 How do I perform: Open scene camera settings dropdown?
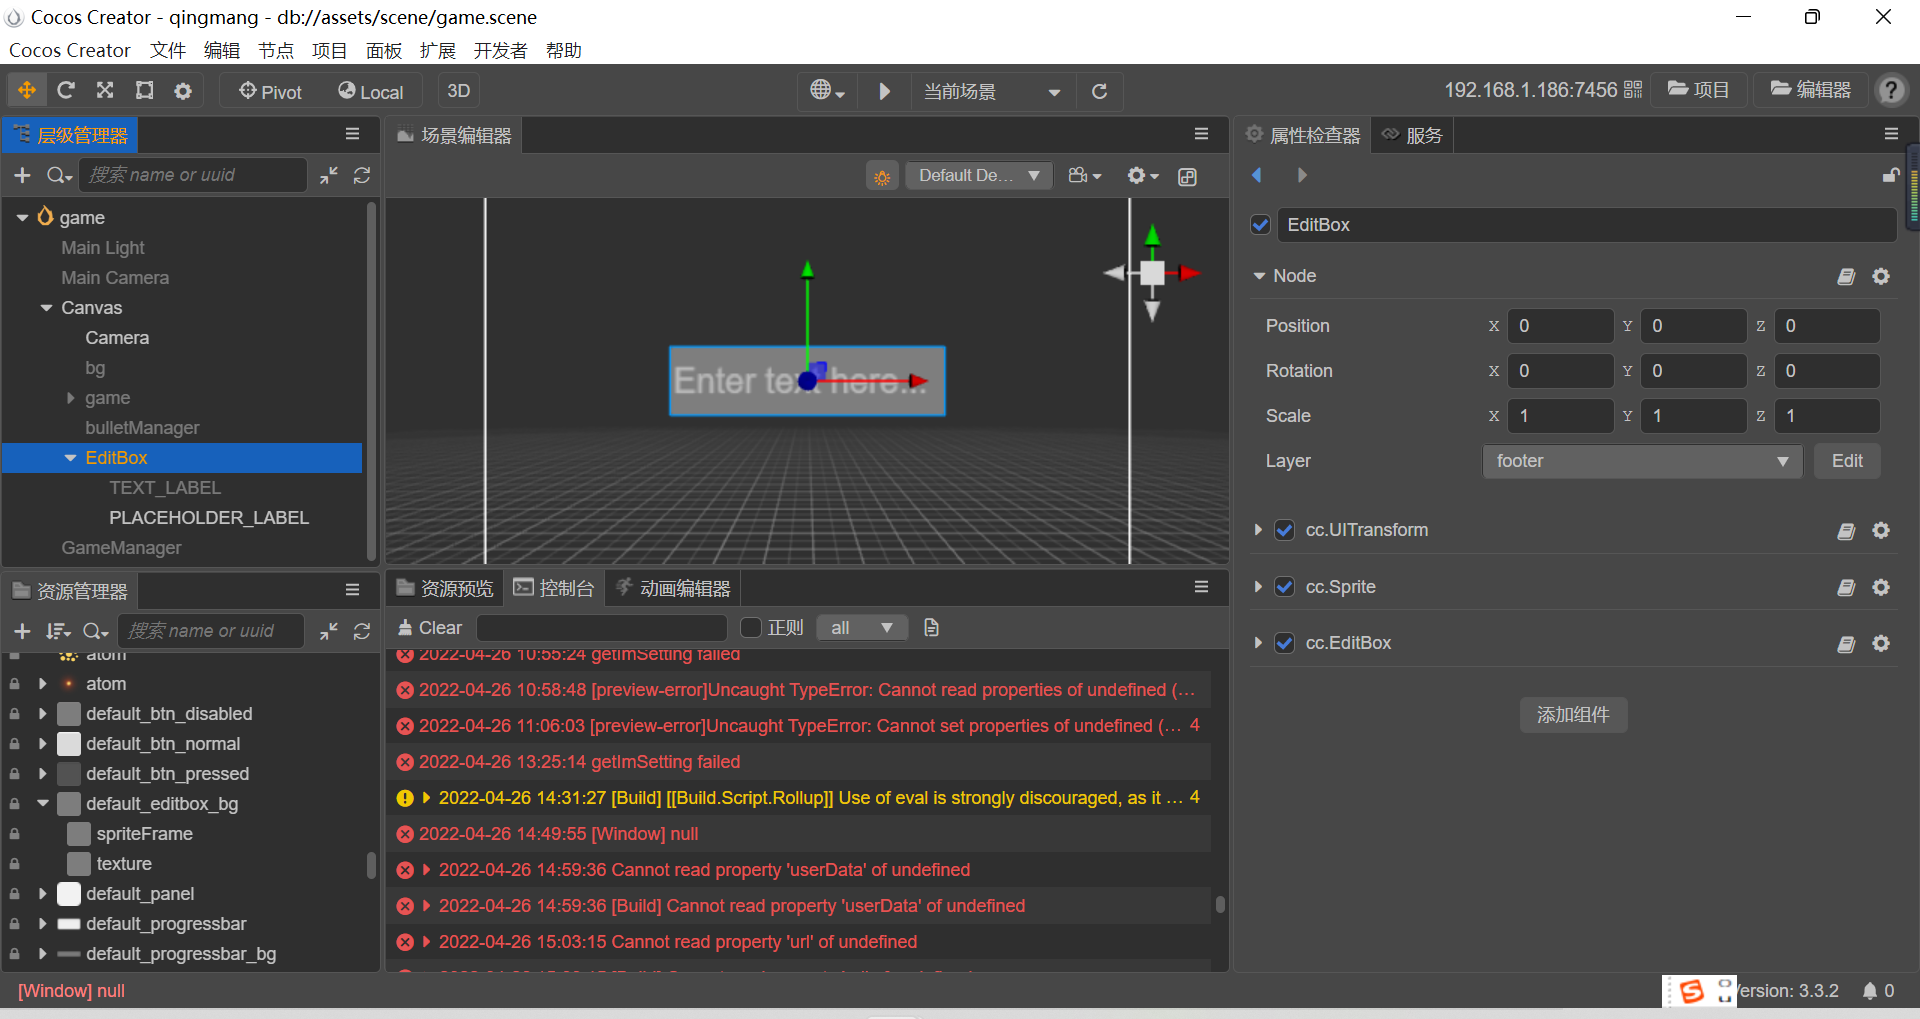coord(1085,176)
